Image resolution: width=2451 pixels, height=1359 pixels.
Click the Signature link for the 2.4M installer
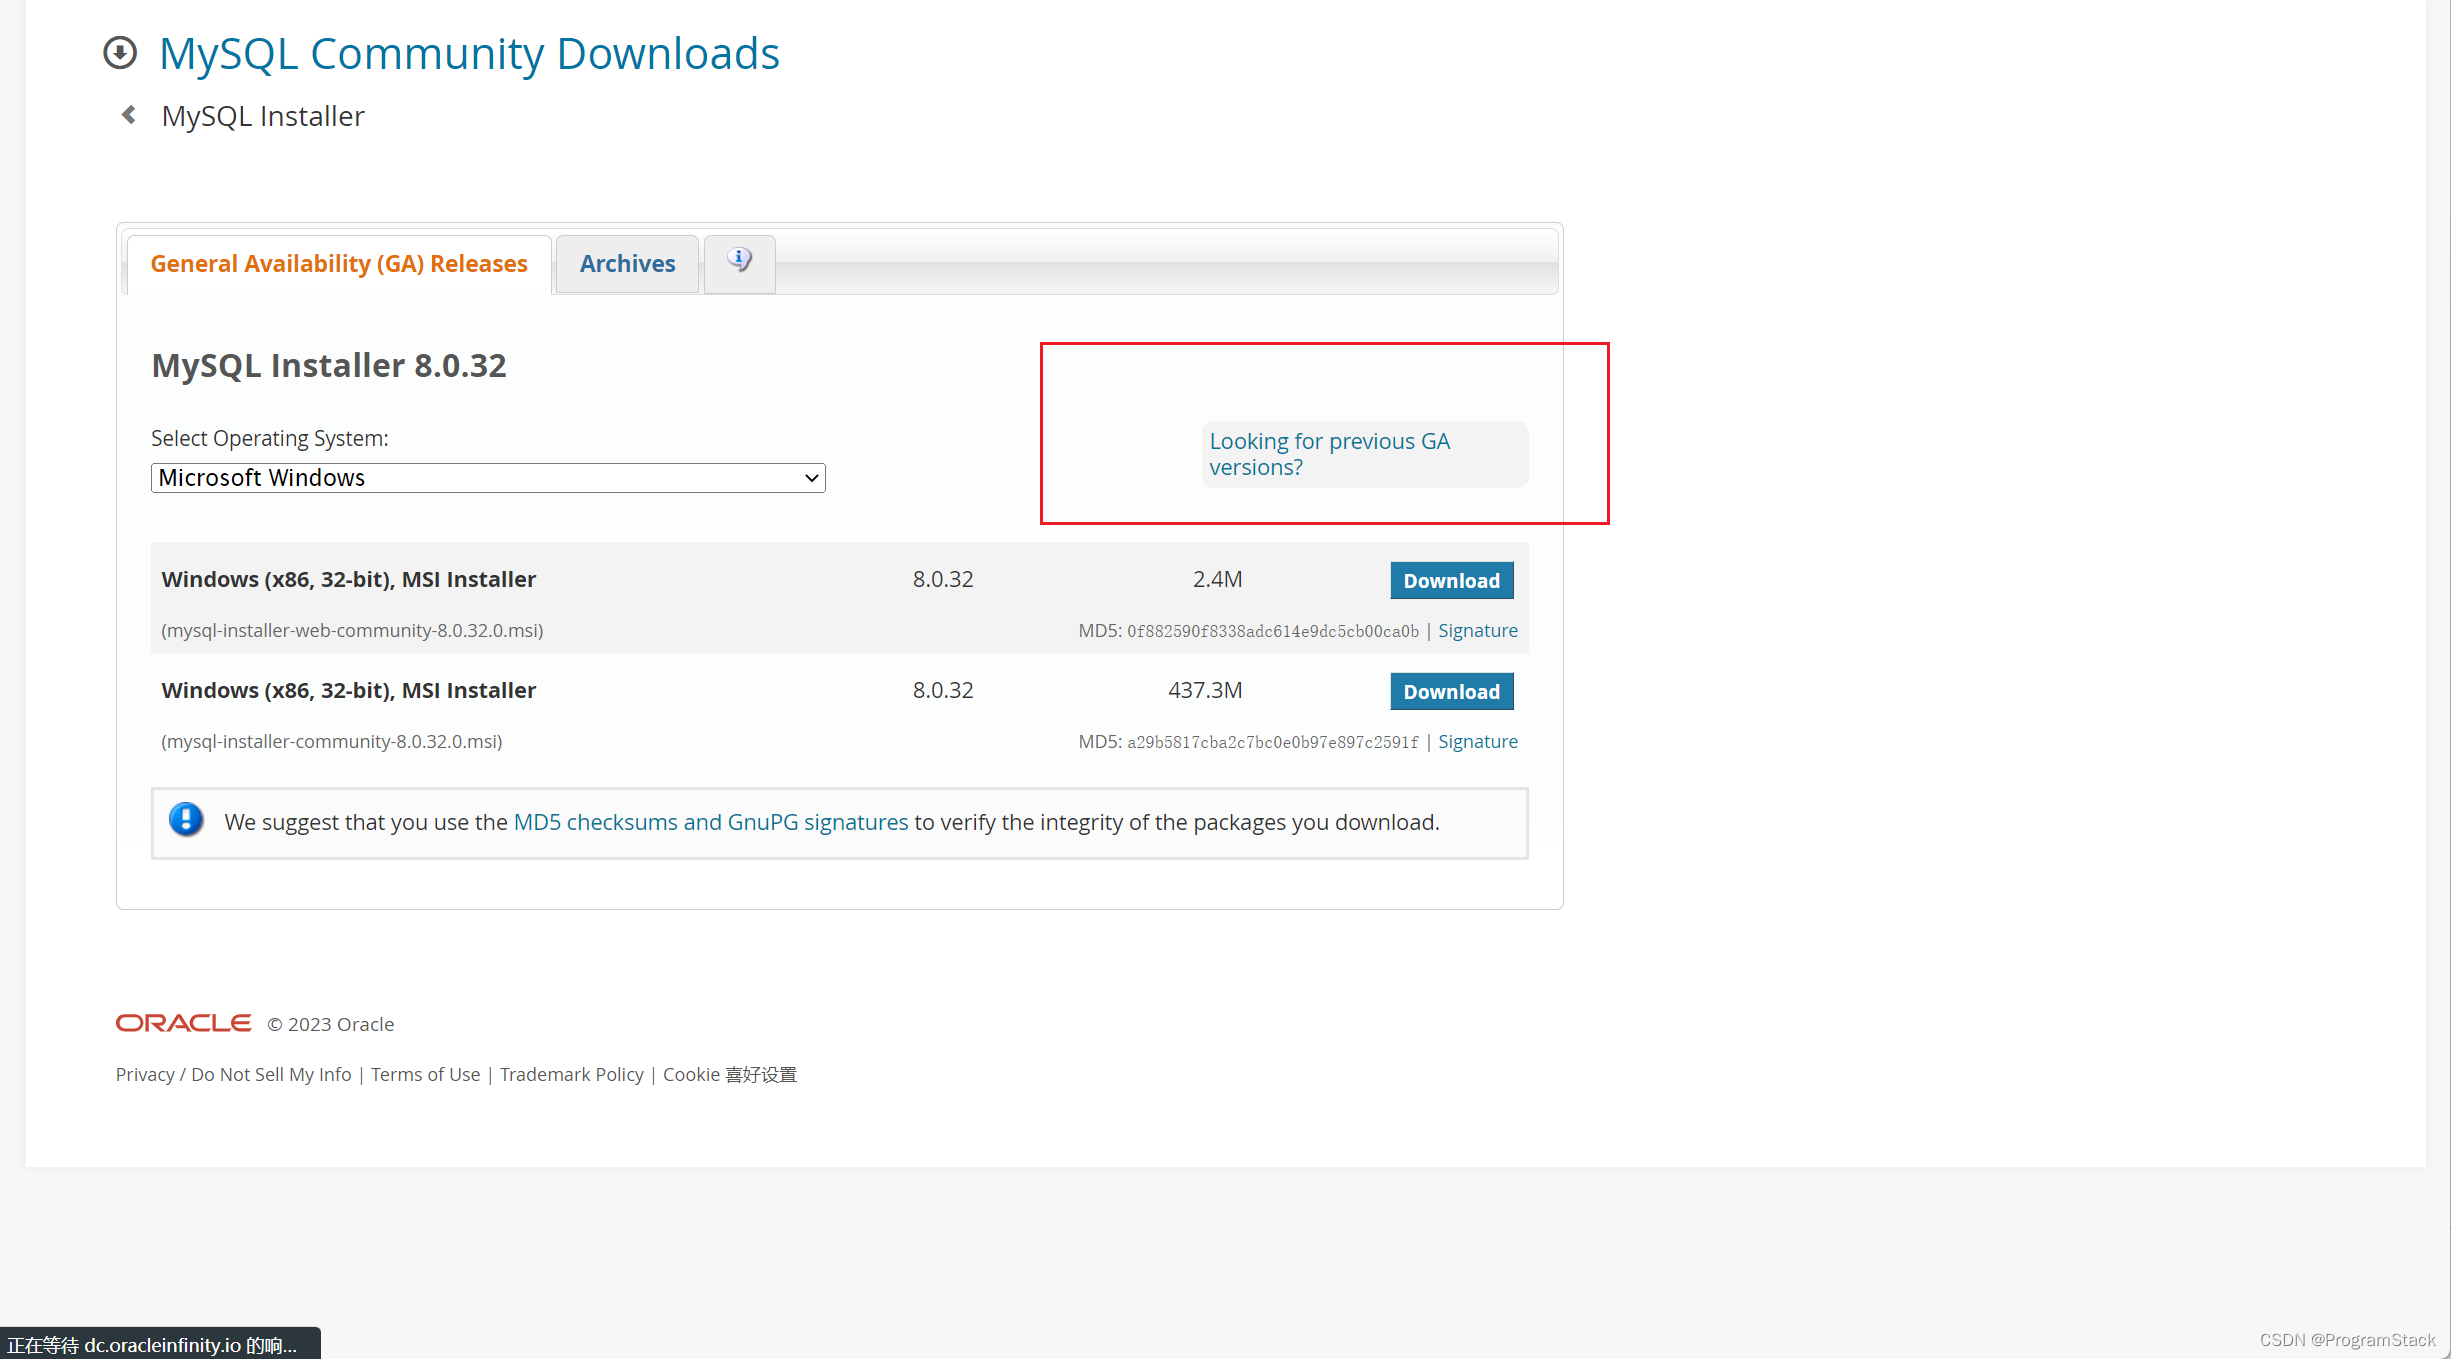[1477, 629]
